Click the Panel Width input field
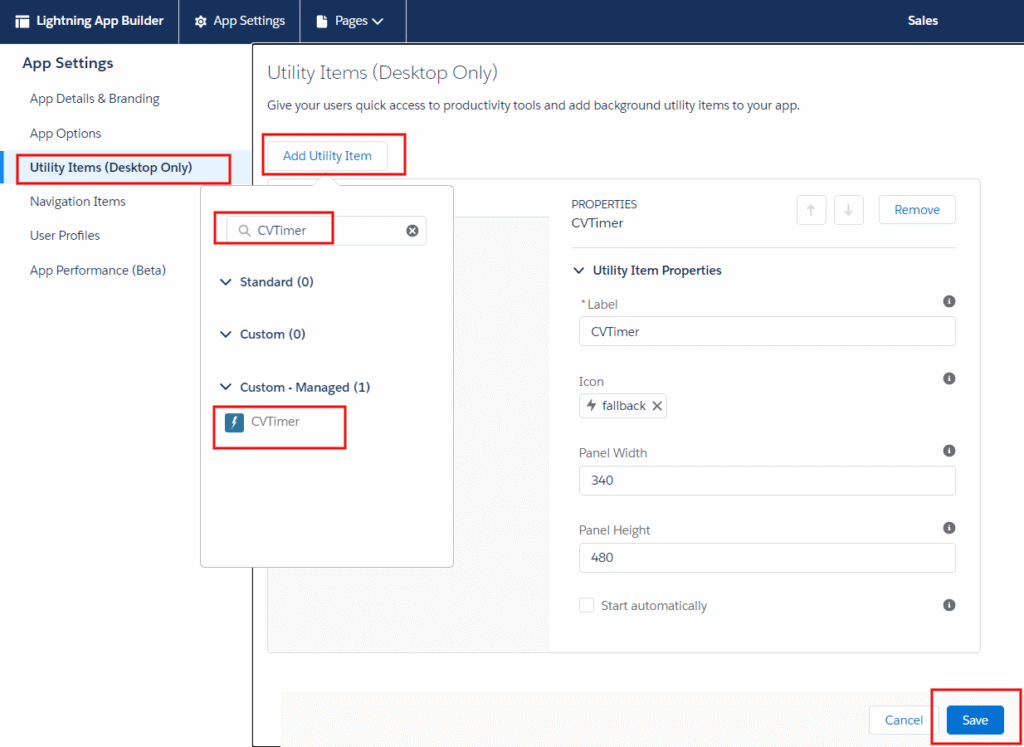1024x747 pixels. (x=766, y=481)
